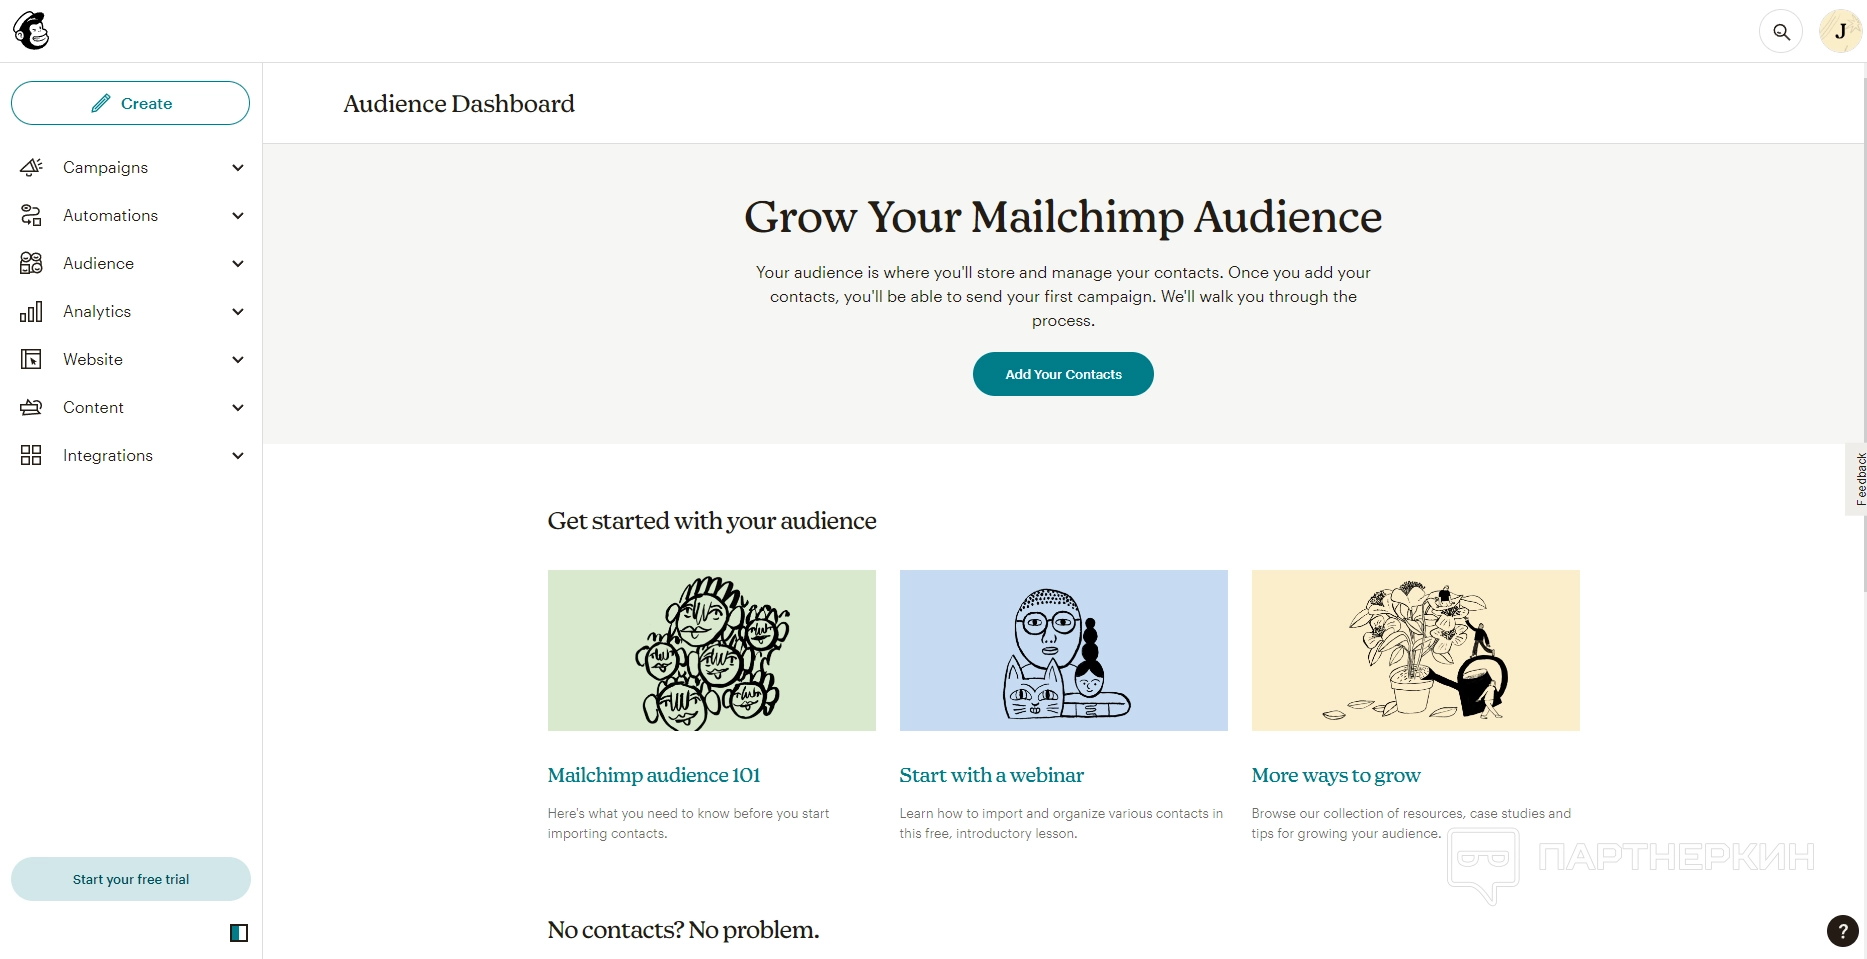Click the Create button
This screenshot has width=1867, height=959.
130,103
